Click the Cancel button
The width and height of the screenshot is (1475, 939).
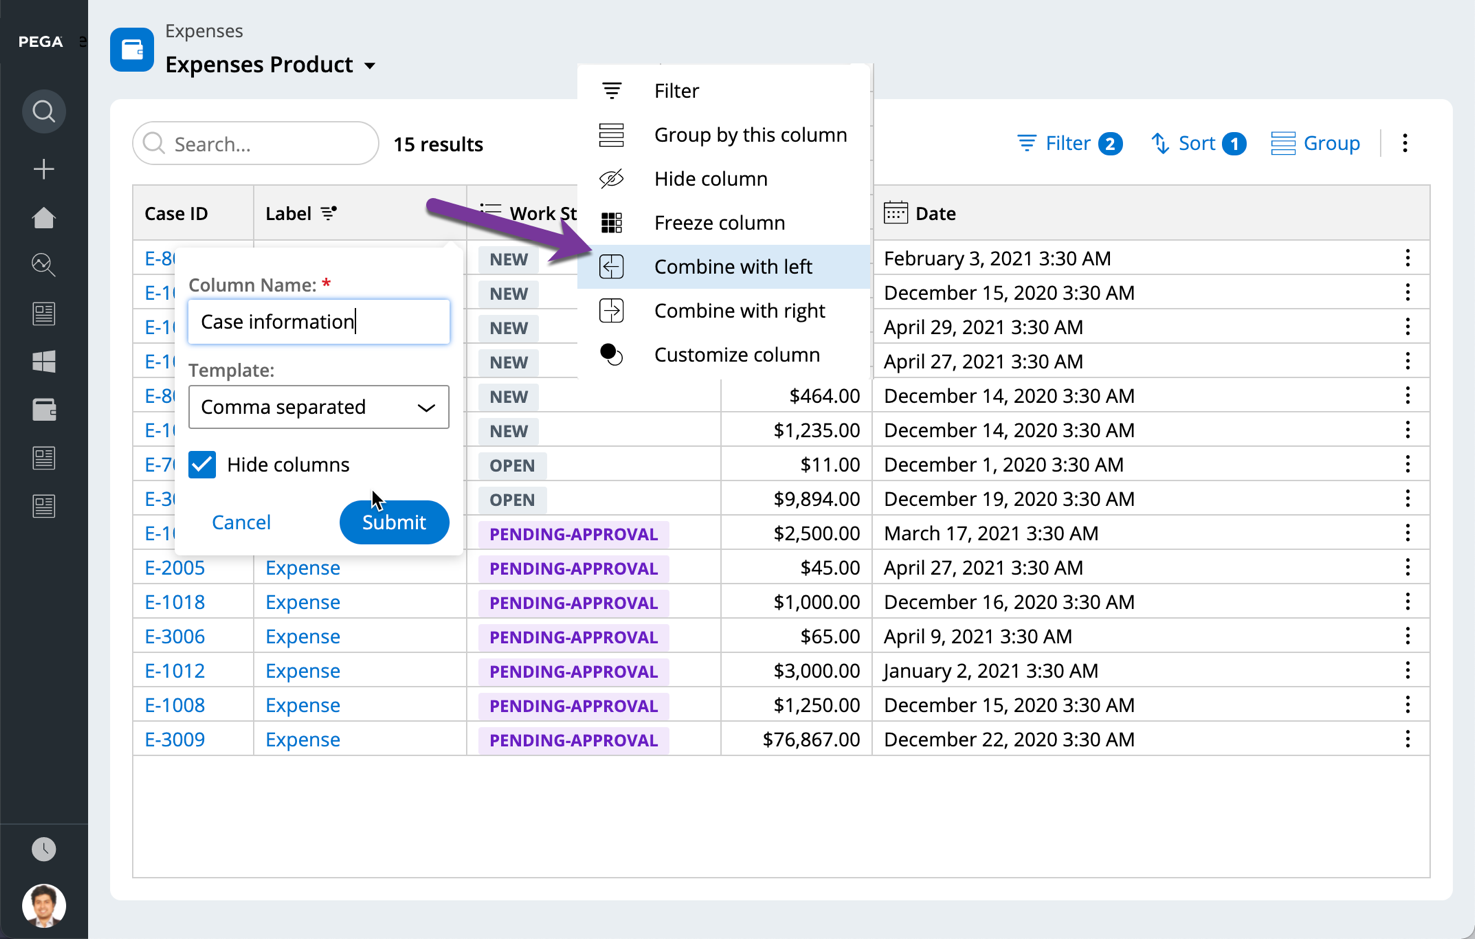click(x=241, y=522)
